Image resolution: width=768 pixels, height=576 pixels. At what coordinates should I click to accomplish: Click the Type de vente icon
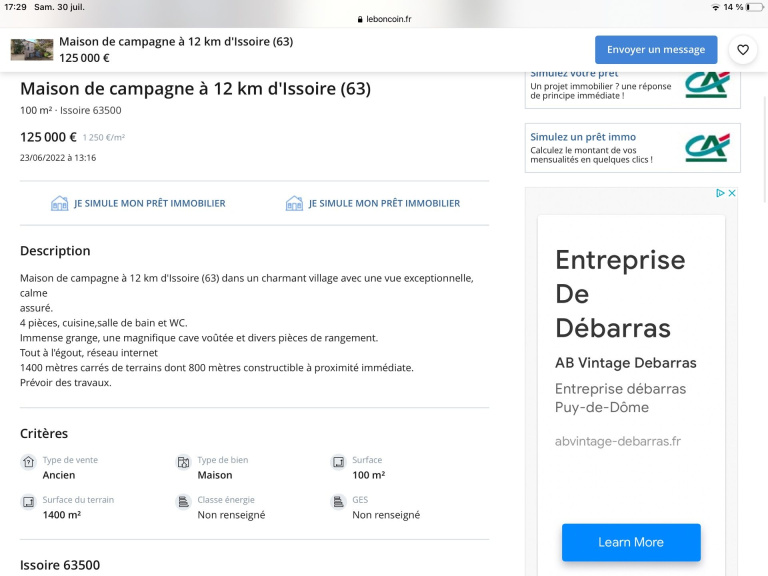coord(28,462)
